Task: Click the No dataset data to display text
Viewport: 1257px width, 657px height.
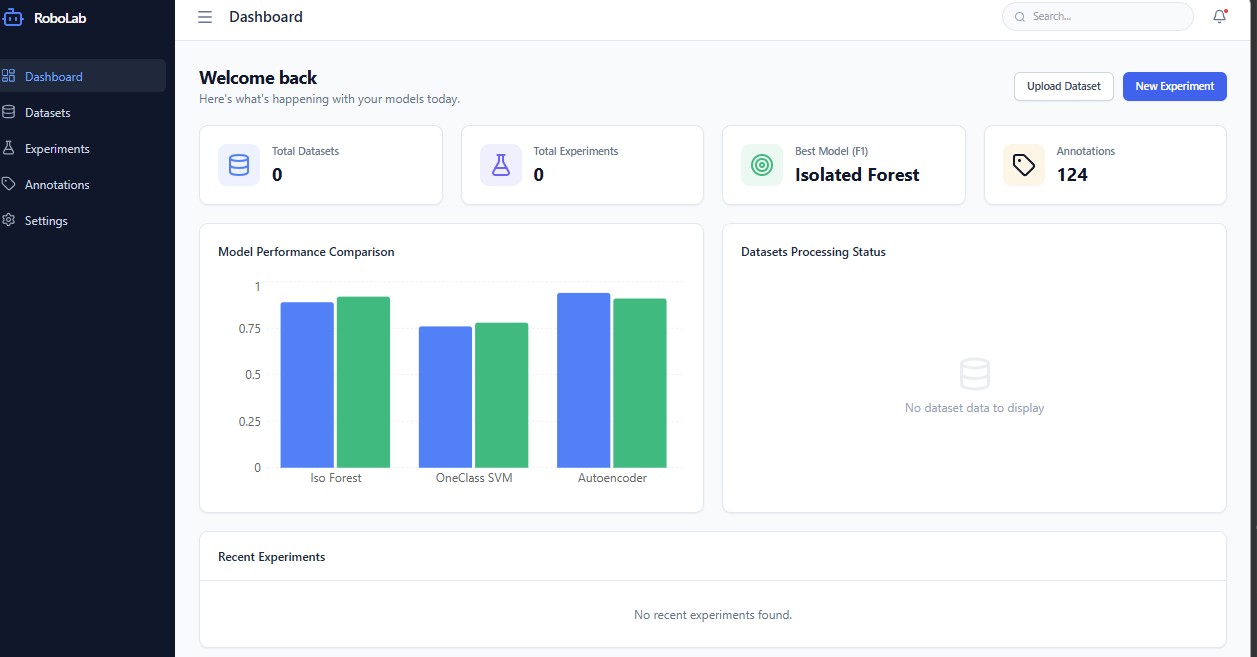Action: tap(974, 408)
